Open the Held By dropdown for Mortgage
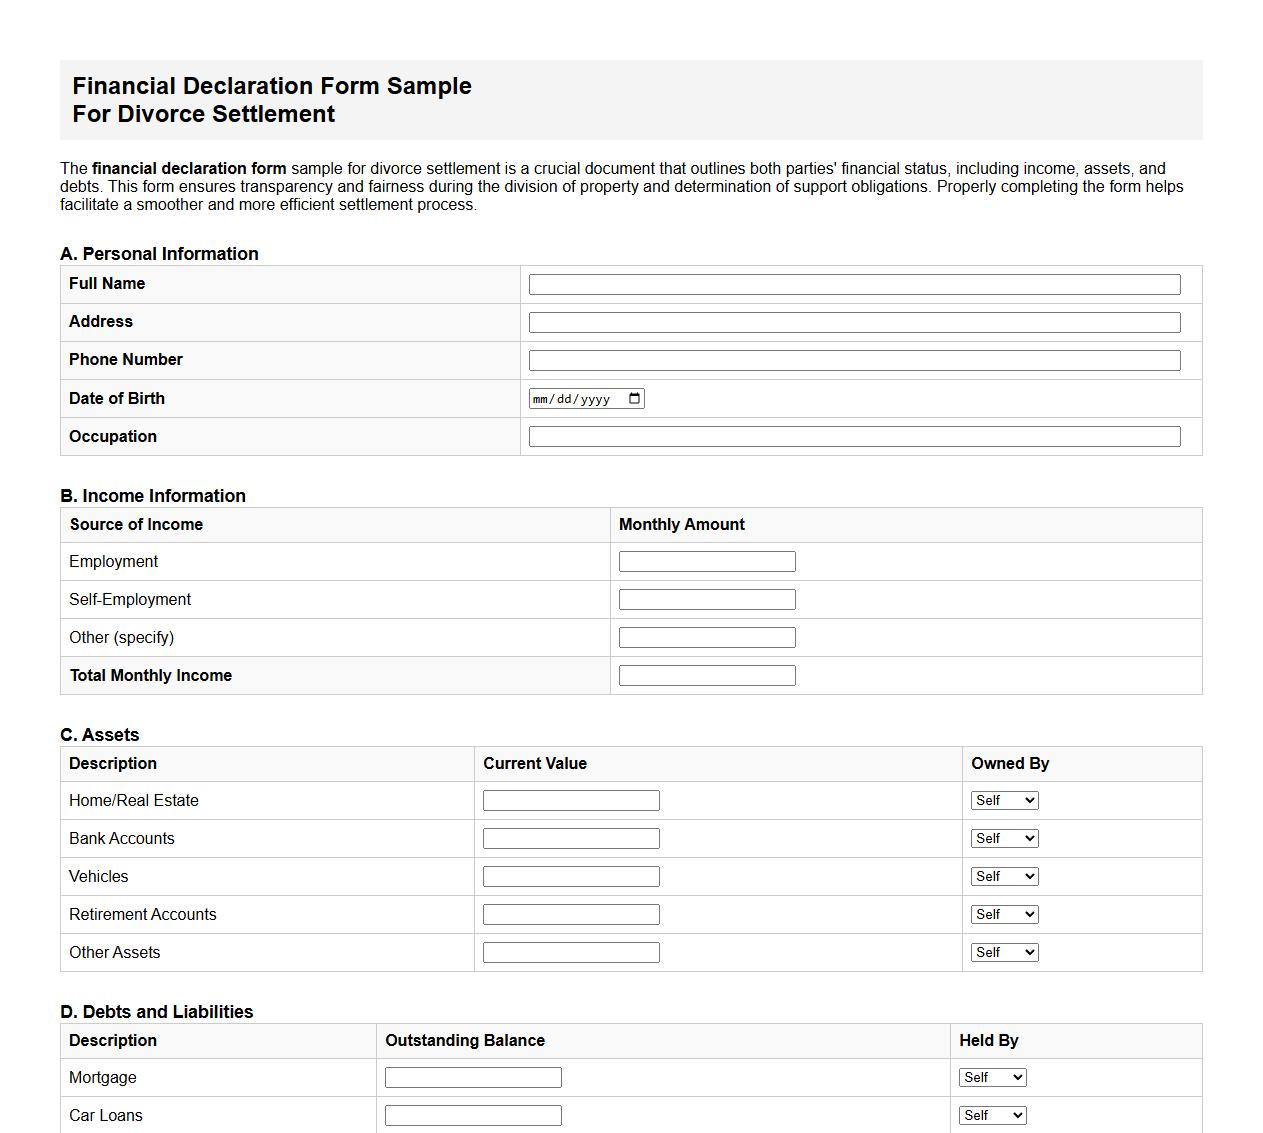Image resolution: width=1263 pixels, height=1133 pixels. click(992, 1077)
